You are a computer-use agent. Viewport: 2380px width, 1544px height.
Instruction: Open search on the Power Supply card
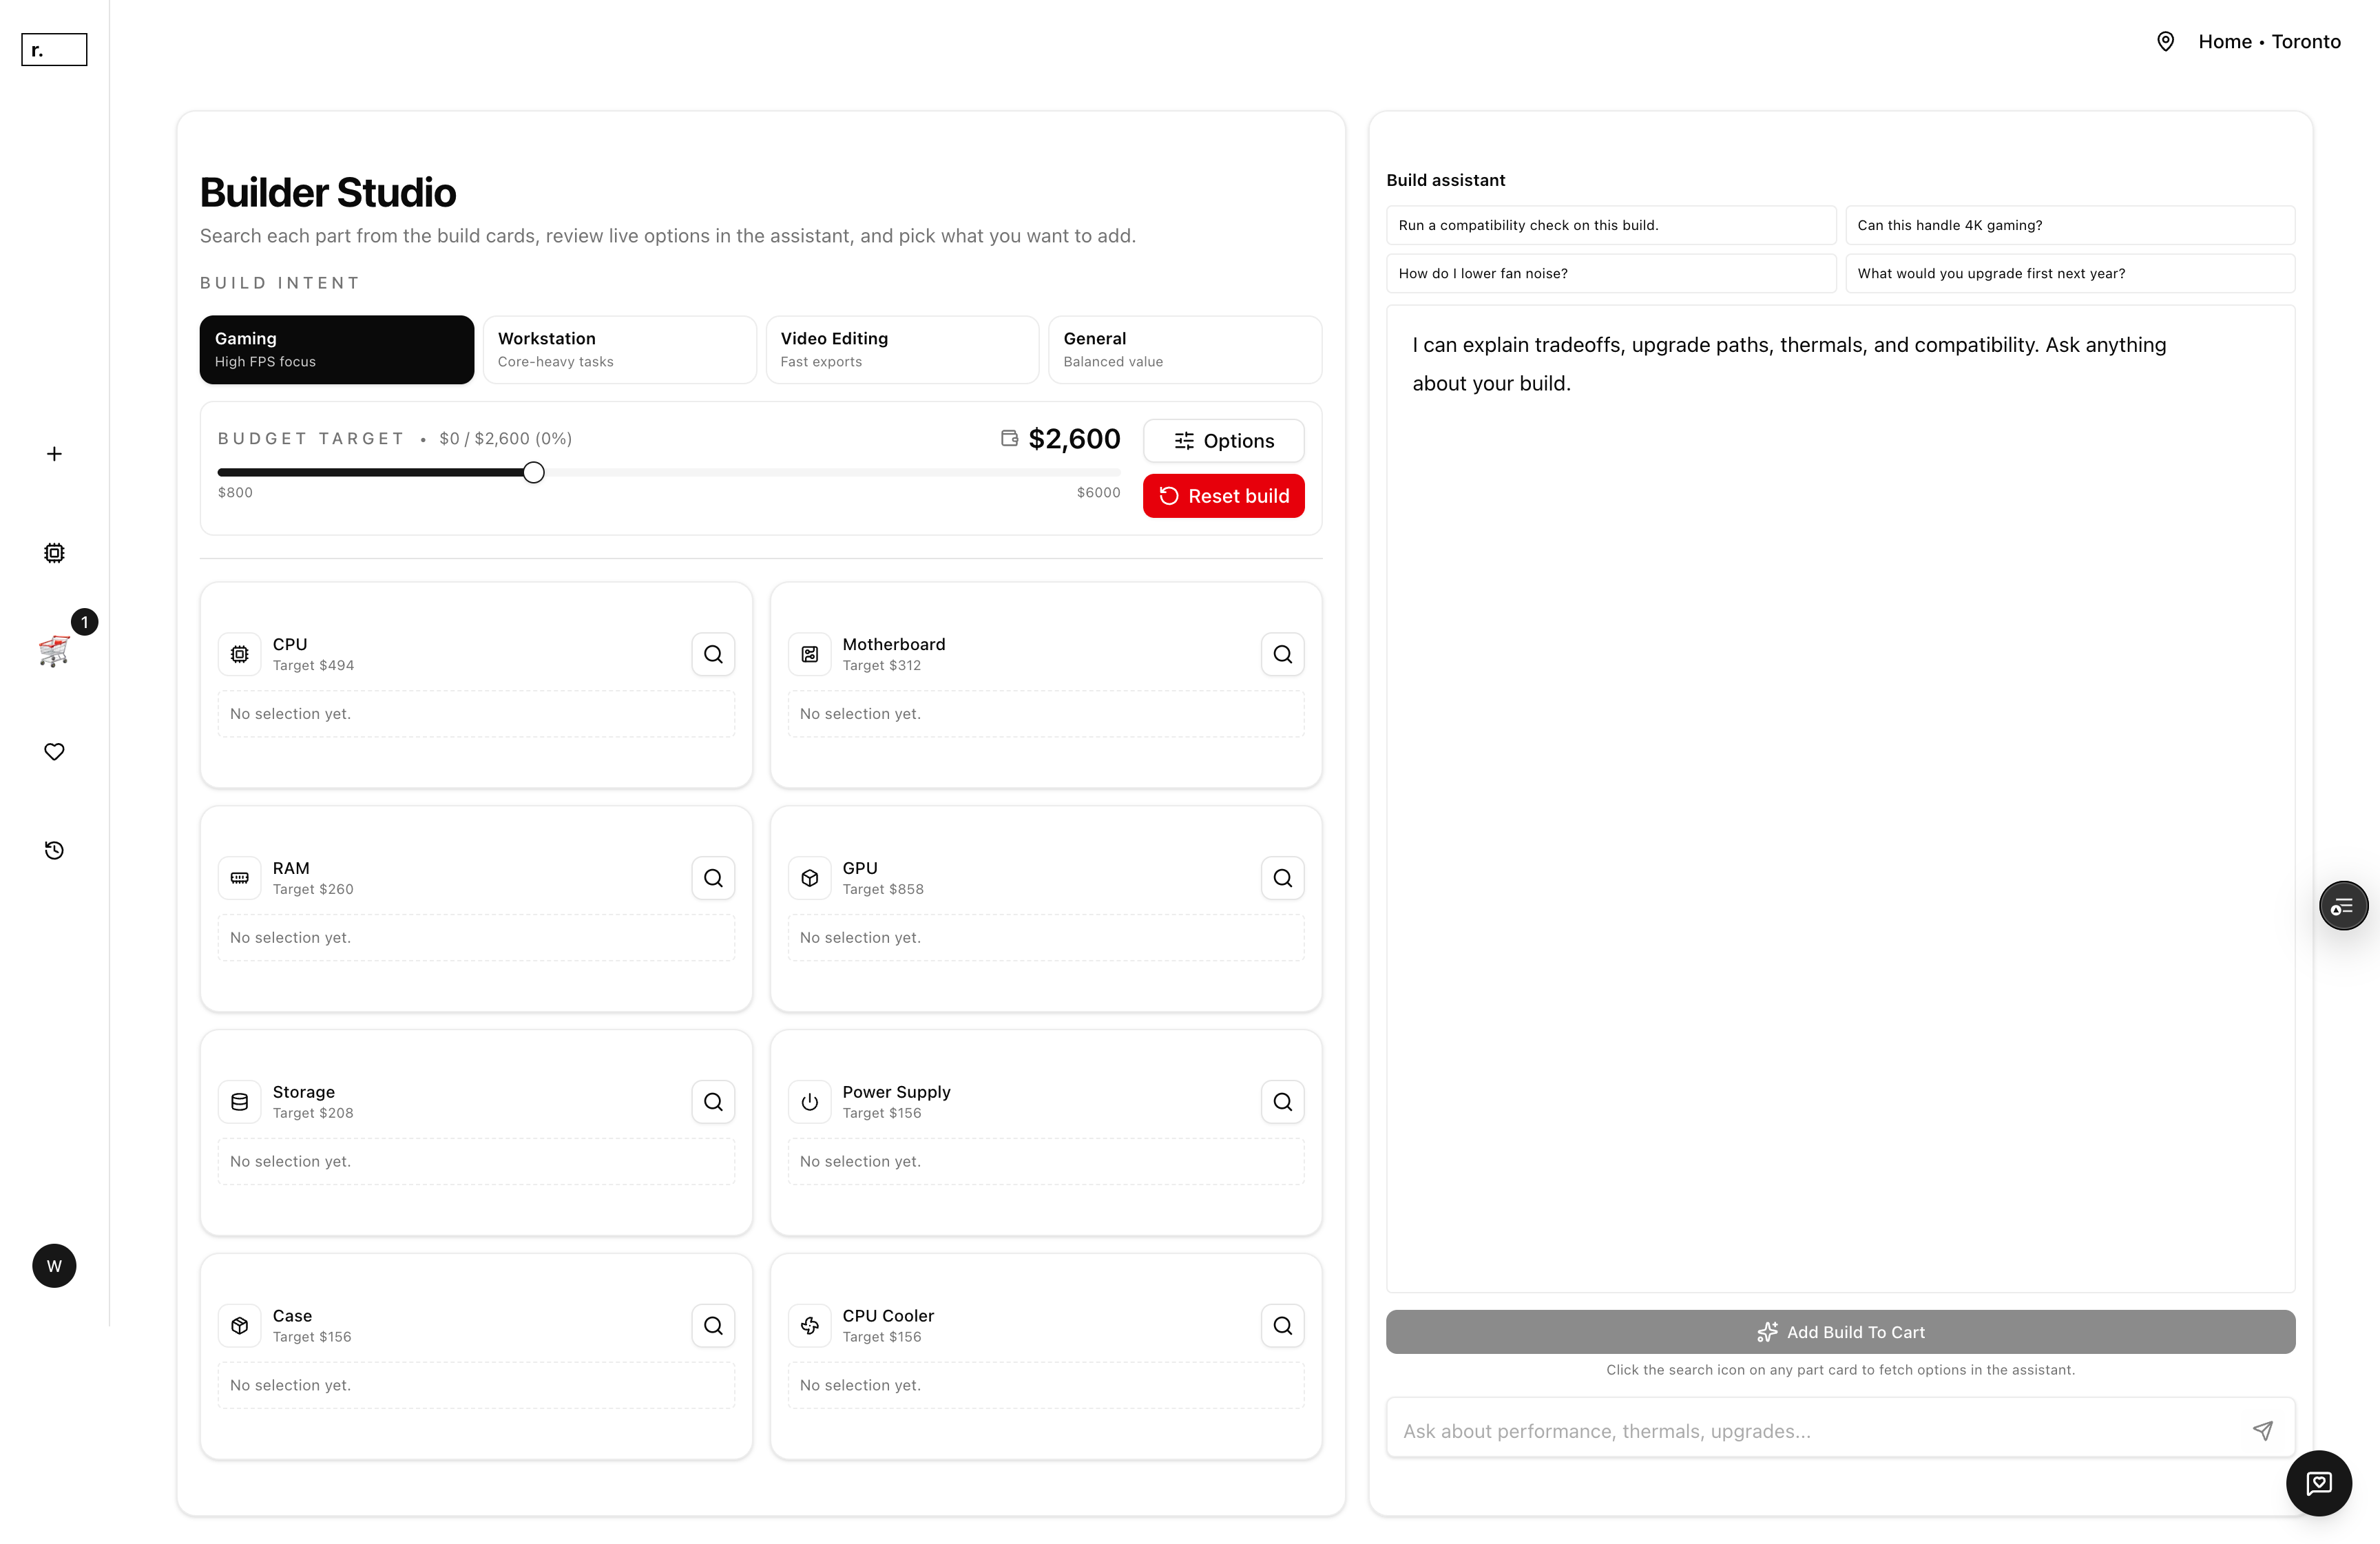[x=1283, y=1101]
